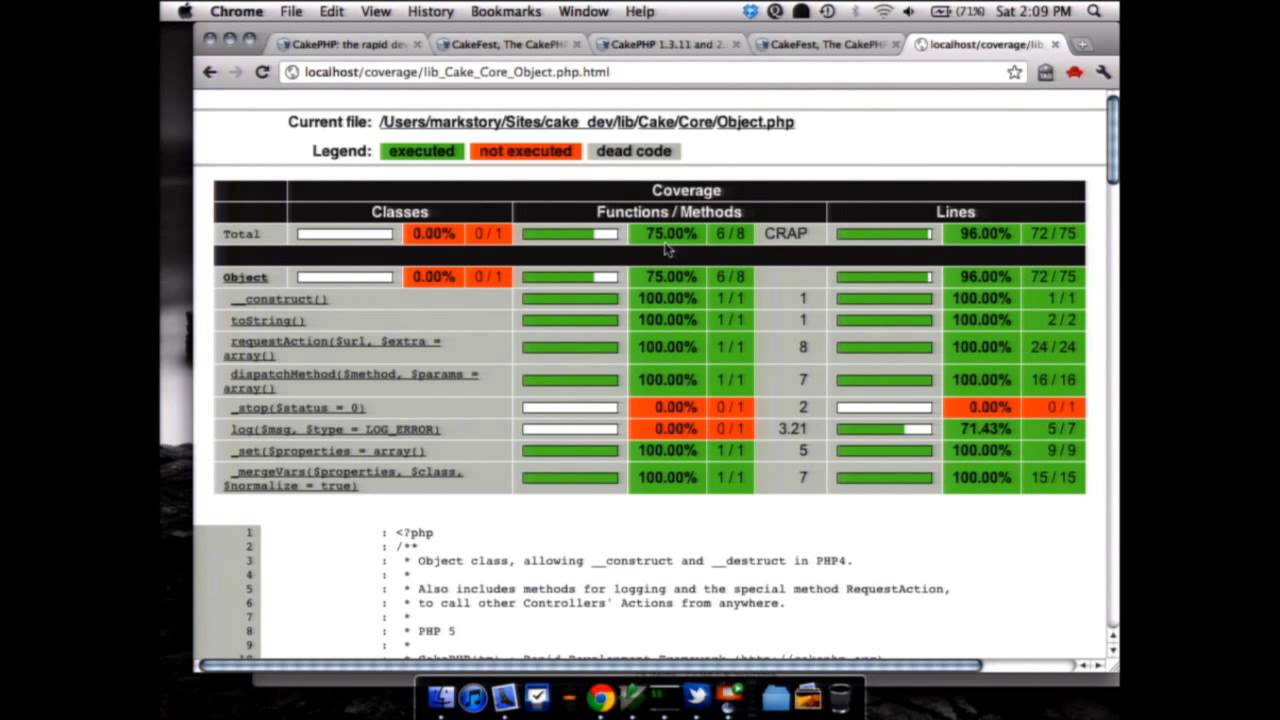The image size is (1280, 720).
Task: Open Mail stamp icon in the Dock
Action: tap(505, 697)
